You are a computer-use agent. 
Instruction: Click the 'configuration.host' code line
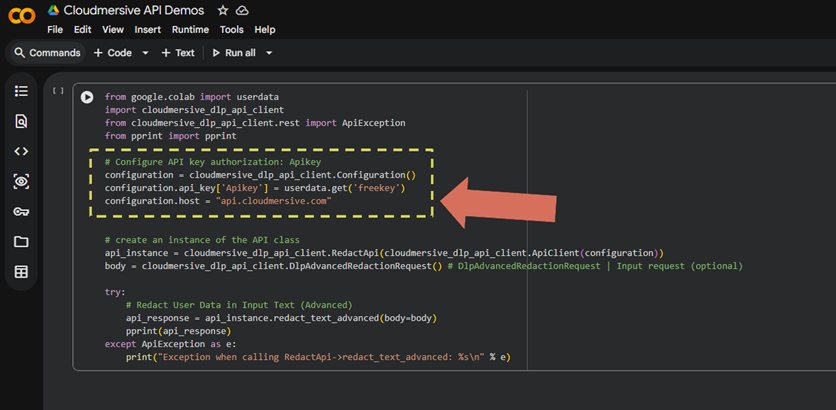218,201
